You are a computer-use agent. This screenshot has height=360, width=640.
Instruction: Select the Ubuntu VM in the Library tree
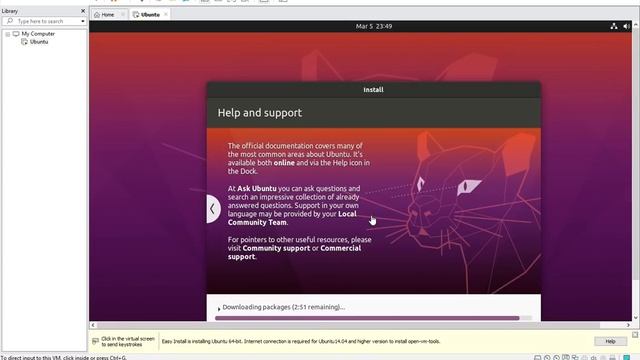click(x=39, y=42)
